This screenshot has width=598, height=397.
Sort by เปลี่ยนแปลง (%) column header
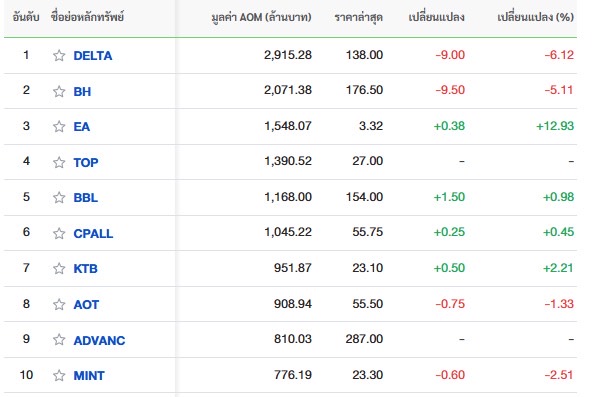tap(535, 17)
